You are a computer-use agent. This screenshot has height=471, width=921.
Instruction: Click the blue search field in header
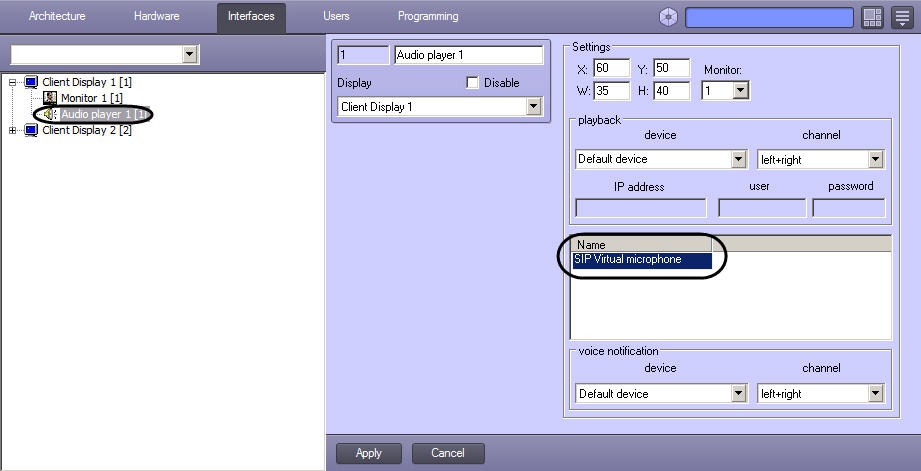[769, 18]
